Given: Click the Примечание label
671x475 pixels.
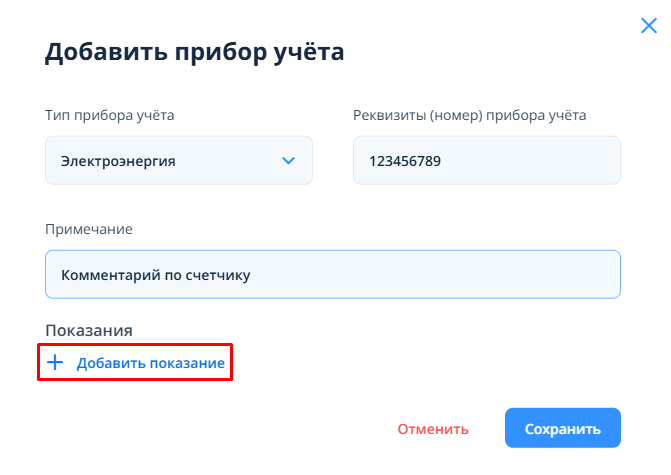Looking at the screenshot, I should (89, 229).
